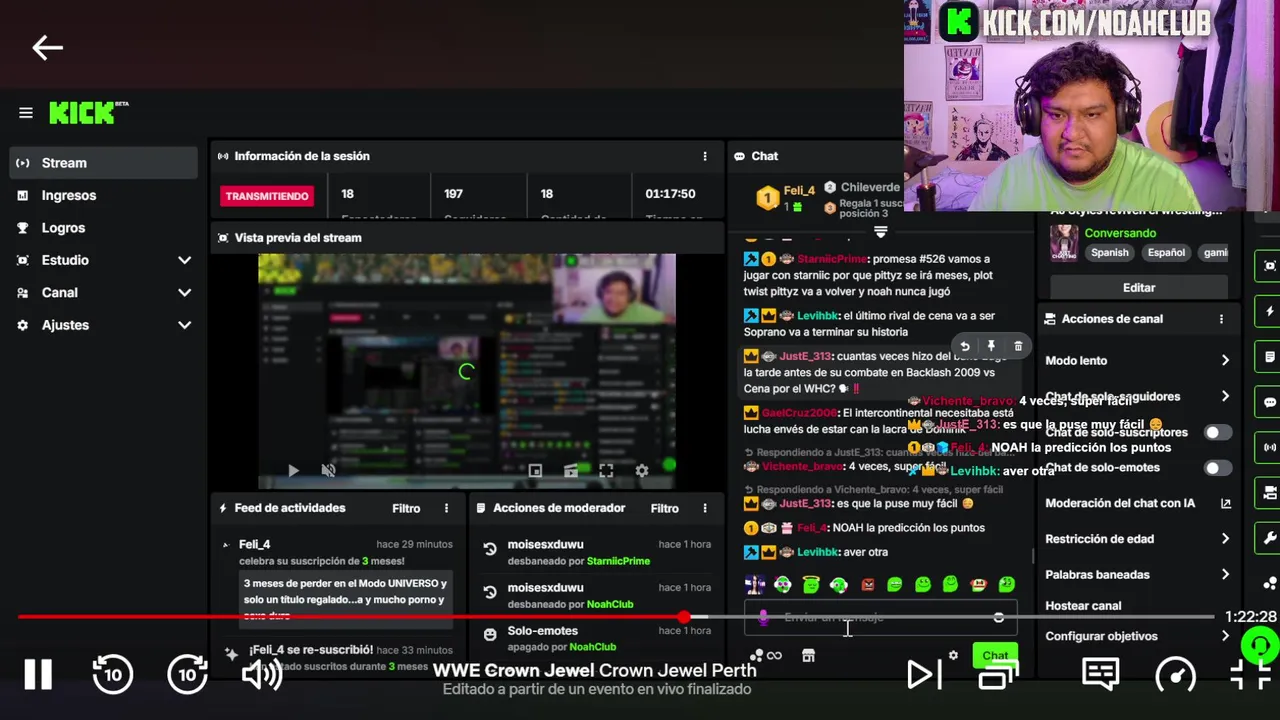The image size is (1280, 720).
Task: Open stream preview settings gear
Action: pos(642,470)
